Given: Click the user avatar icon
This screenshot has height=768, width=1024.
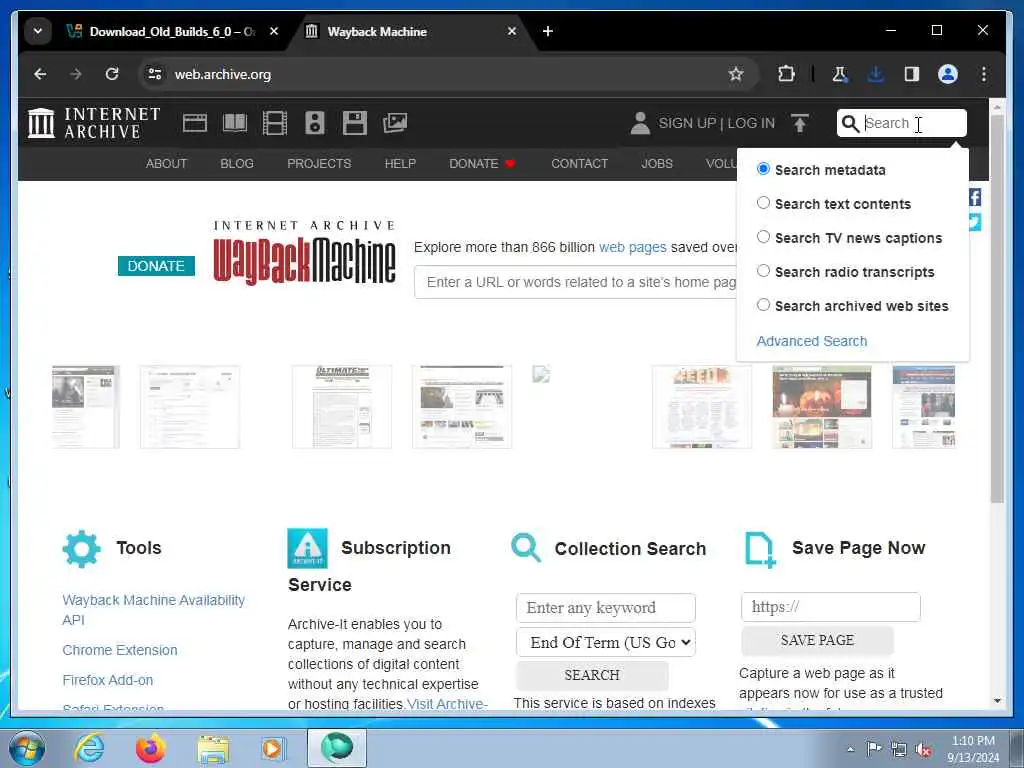Looking at the screenshot, I should tap(640, 123).
